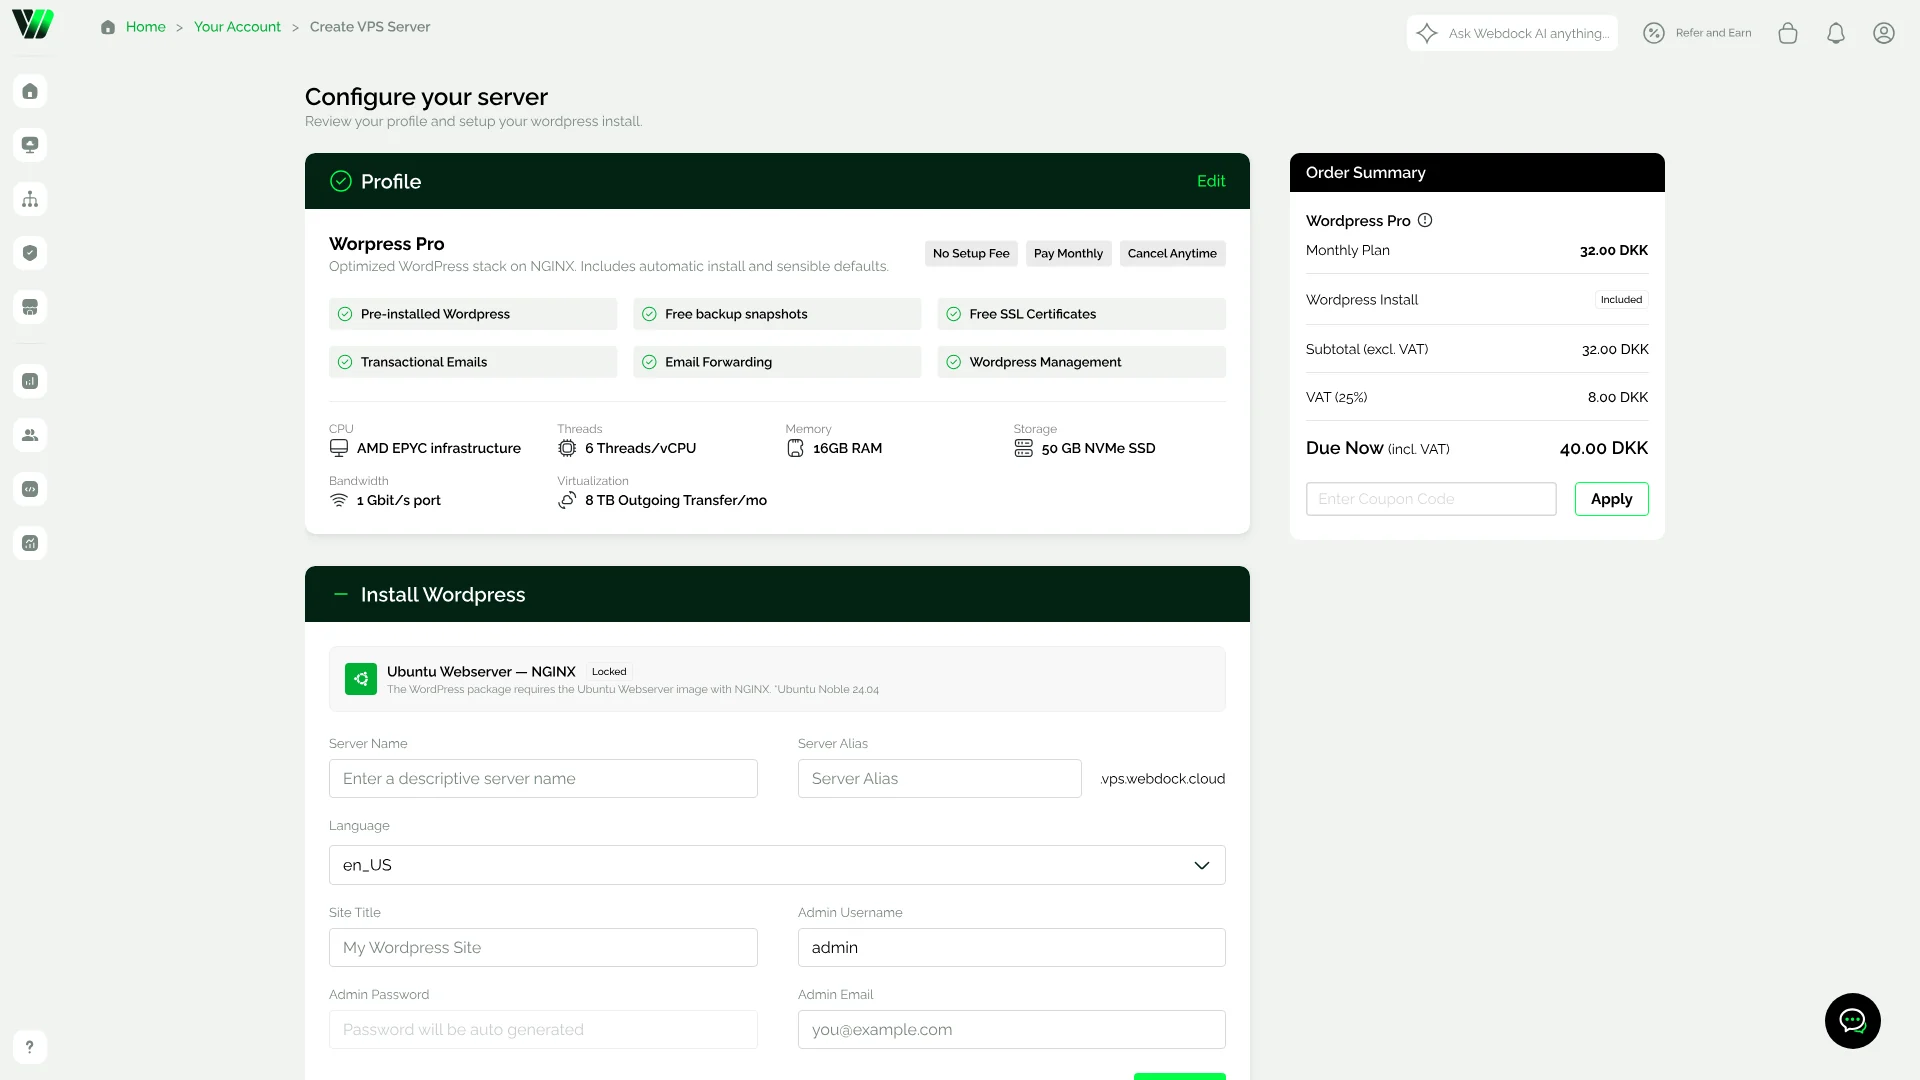Click the home icon in breadcrumb
This screenshot has width=1920, height=1080.
[x=108, y=27]
